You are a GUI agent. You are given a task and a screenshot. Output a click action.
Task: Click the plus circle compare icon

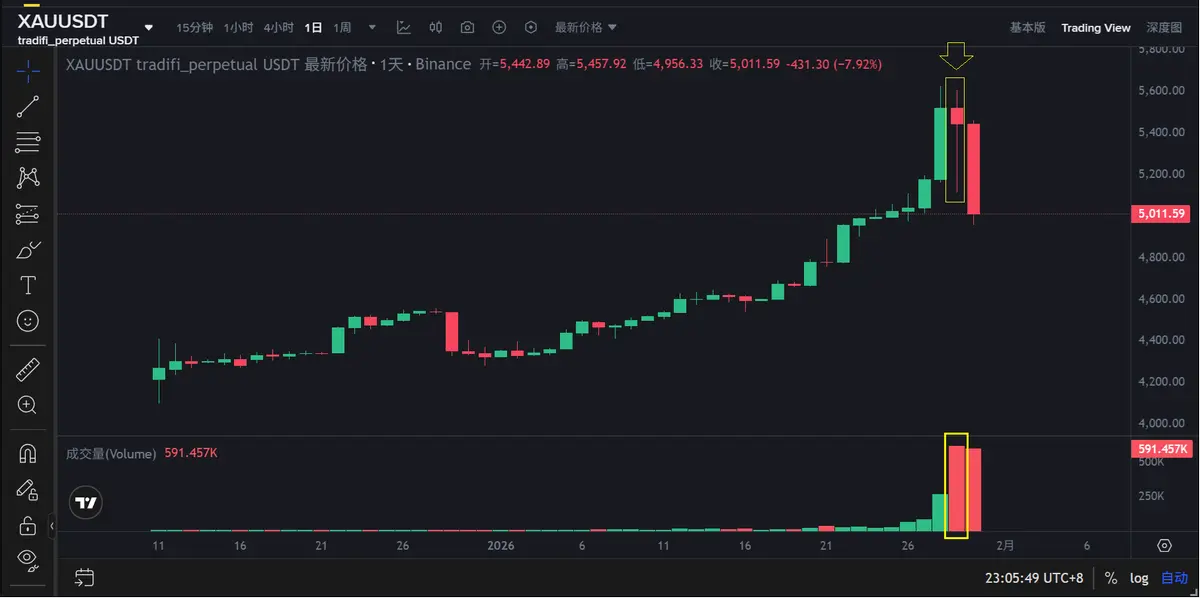(x=499, y=28)
